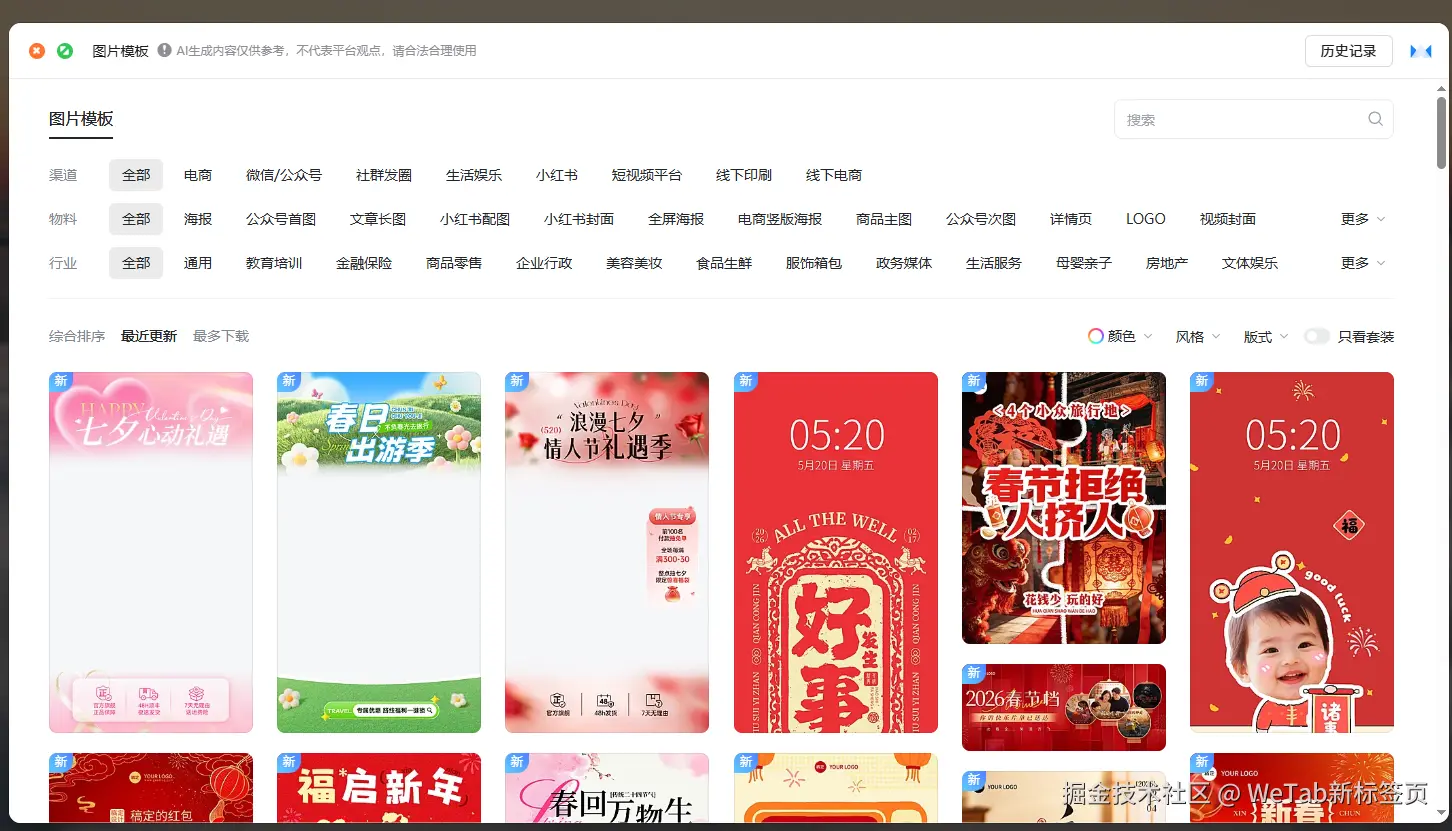Filter channel by 线下电商
Viewport: 1452px width, 831px height.
(x=834, y=175)
